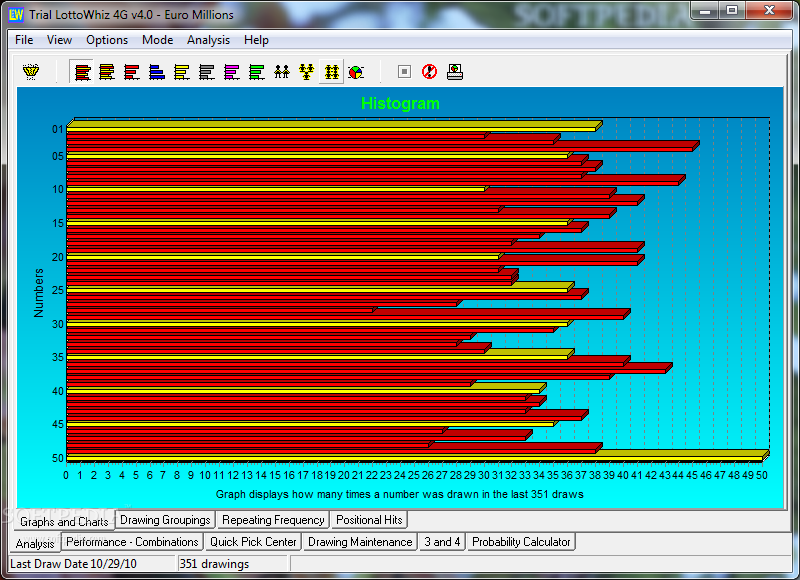Click the lotto balls basket icon
Image resolution: width=800 pixels, height=580 pixels.
click(31, 72)
